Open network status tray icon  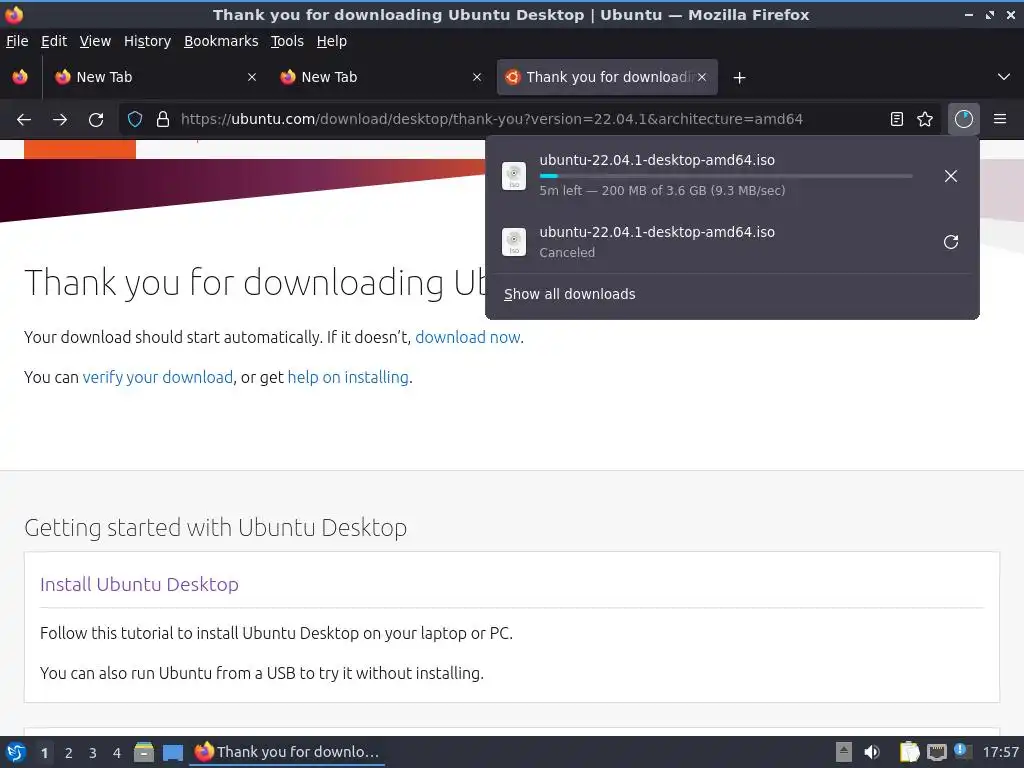click(937, 752)
